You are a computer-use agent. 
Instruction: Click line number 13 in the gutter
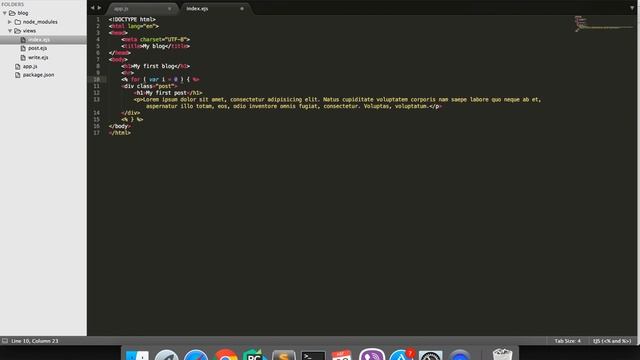(x=96, y=100)
